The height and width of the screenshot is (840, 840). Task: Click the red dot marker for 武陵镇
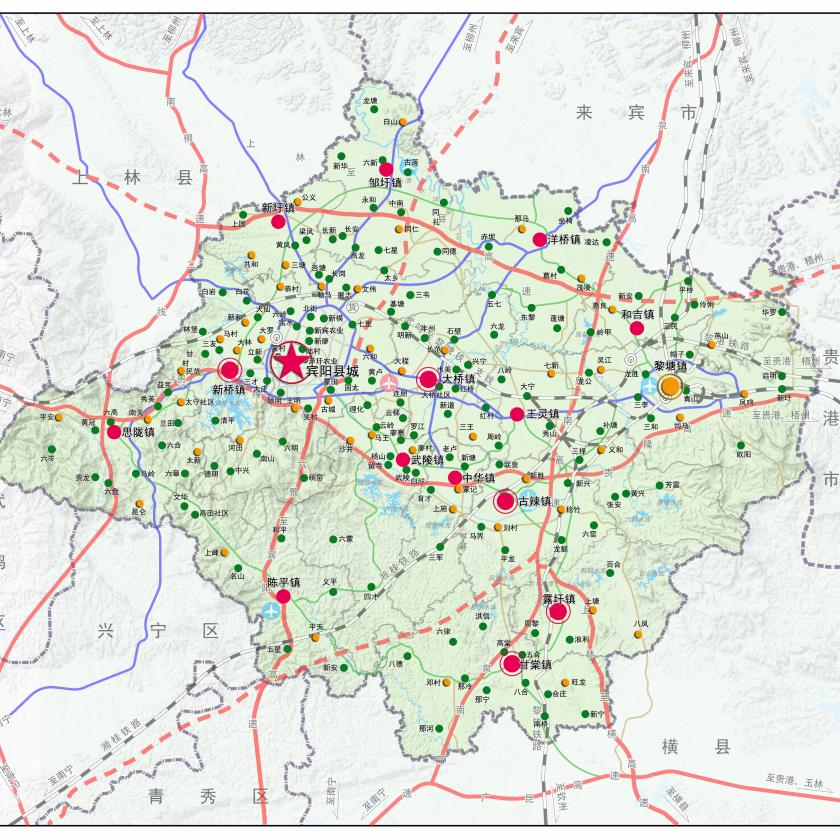click(x=403, y=459)
